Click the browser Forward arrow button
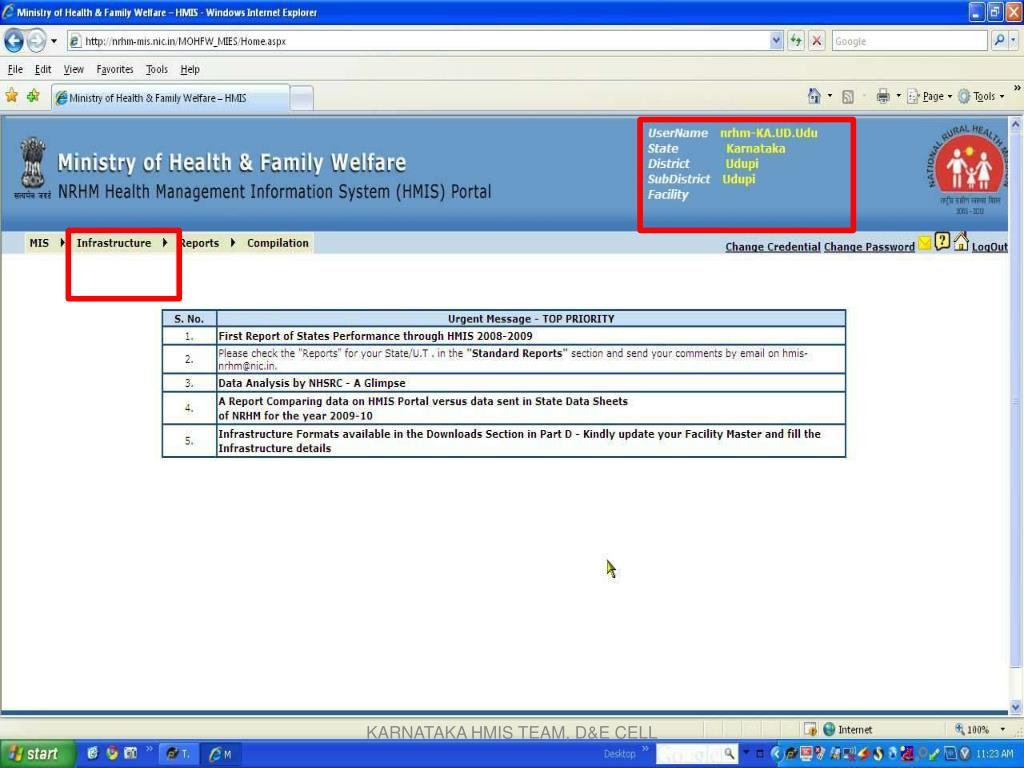 pos(37,40)
